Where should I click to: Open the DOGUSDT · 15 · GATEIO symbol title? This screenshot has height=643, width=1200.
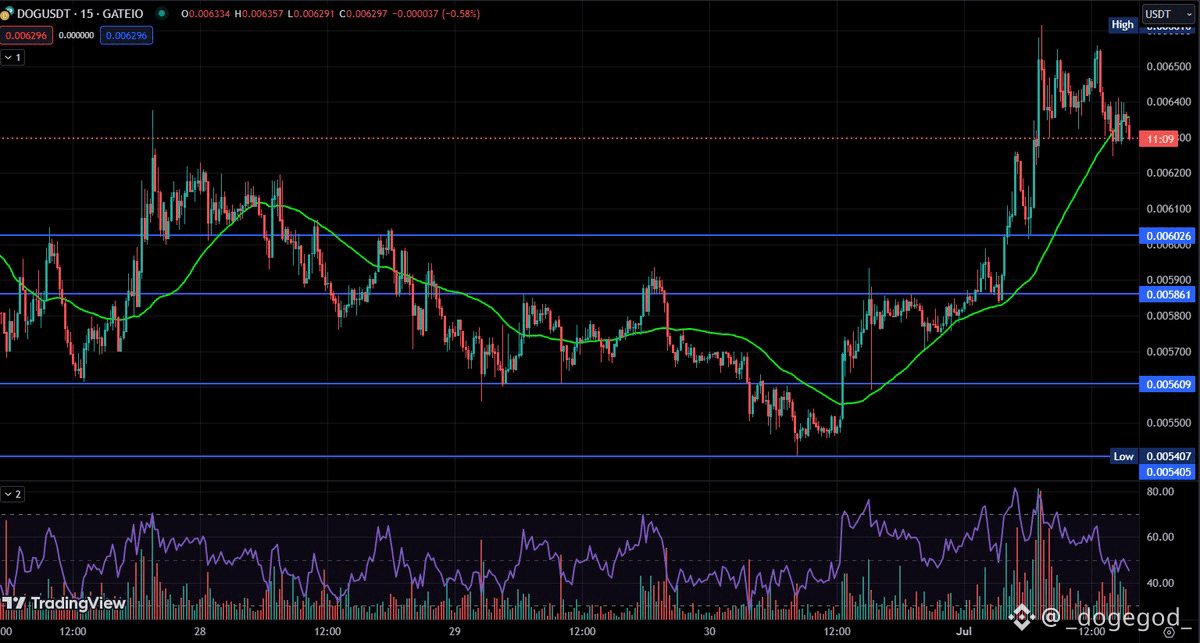click(x=78, y=14)
